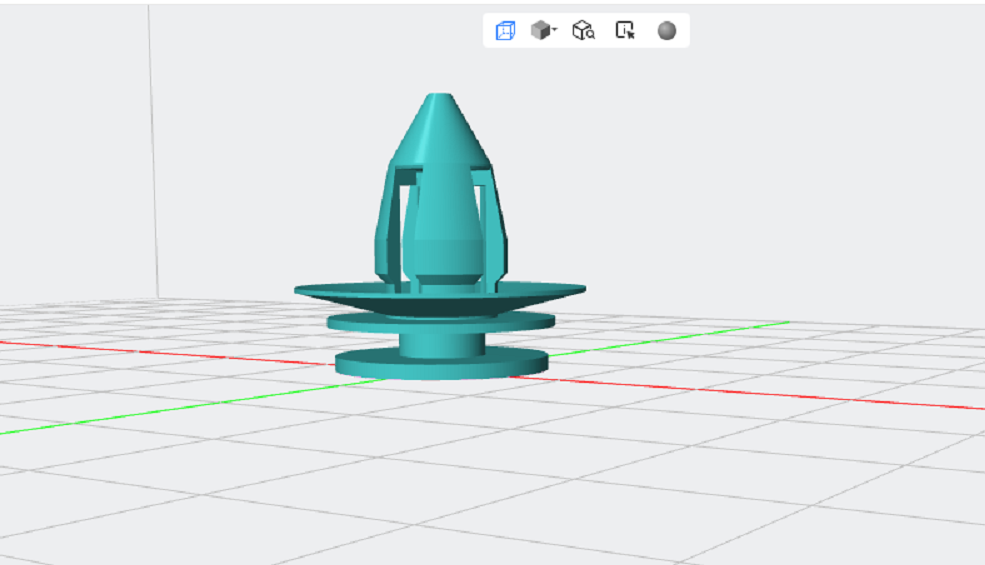Click the gray sphere rendering icon
This screenshot has width=985, height=565.
[x=667, y=30]
